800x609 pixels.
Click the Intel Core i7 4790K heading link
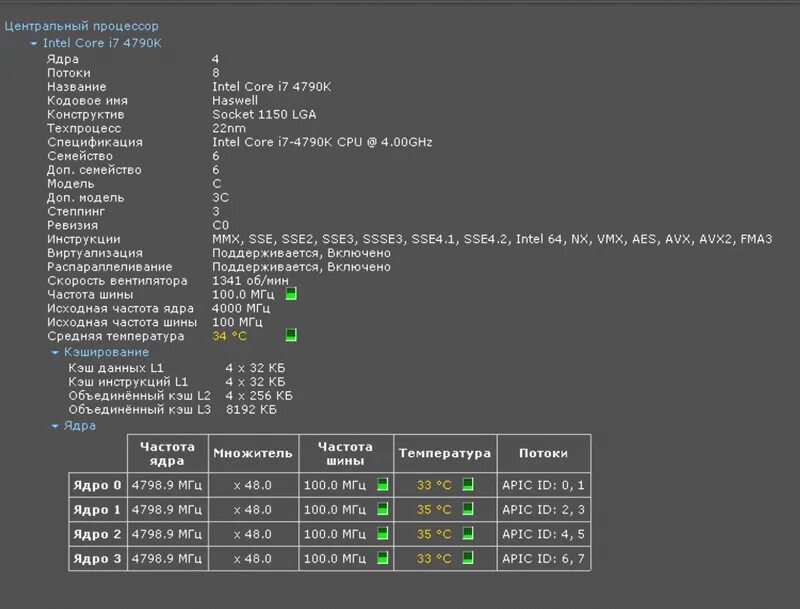click(102, 43)
